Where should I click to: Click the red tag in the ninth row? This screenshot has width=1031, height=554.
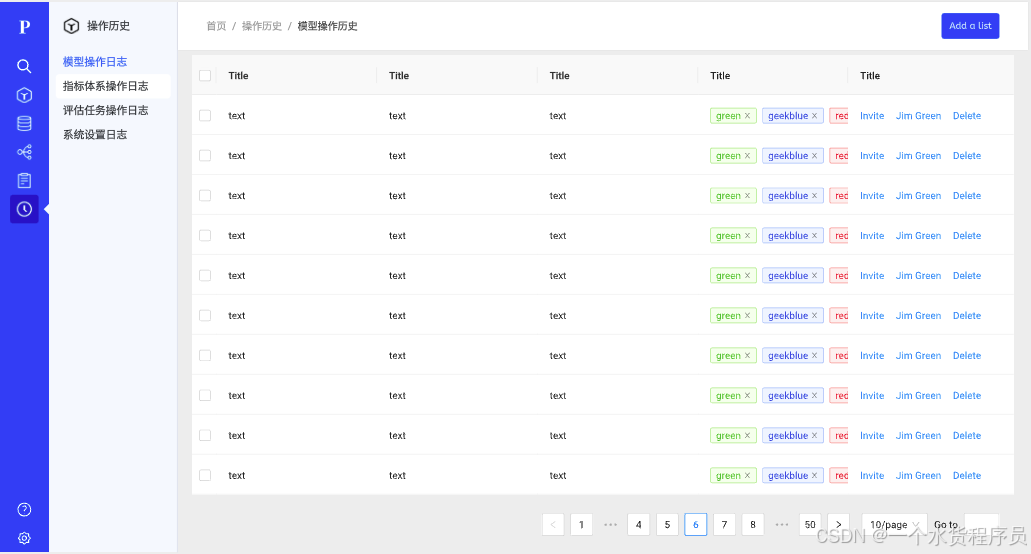pos(839,436)
